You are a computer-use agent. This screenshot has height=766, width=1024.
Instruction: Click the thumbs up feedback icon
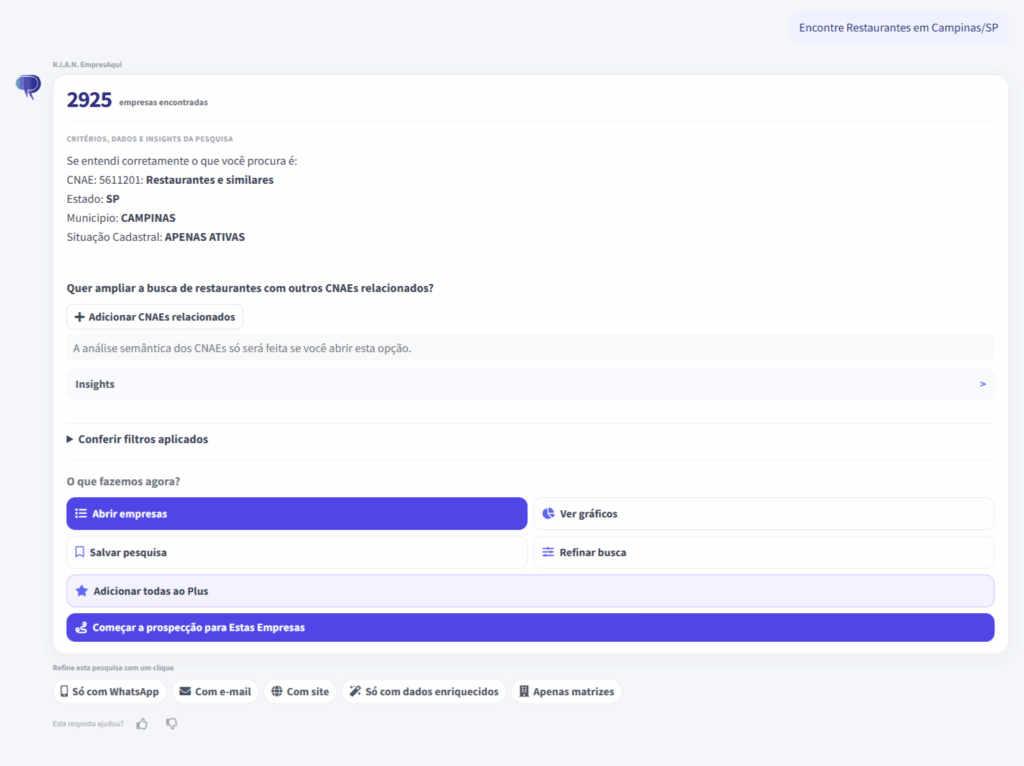pos(142,724)
